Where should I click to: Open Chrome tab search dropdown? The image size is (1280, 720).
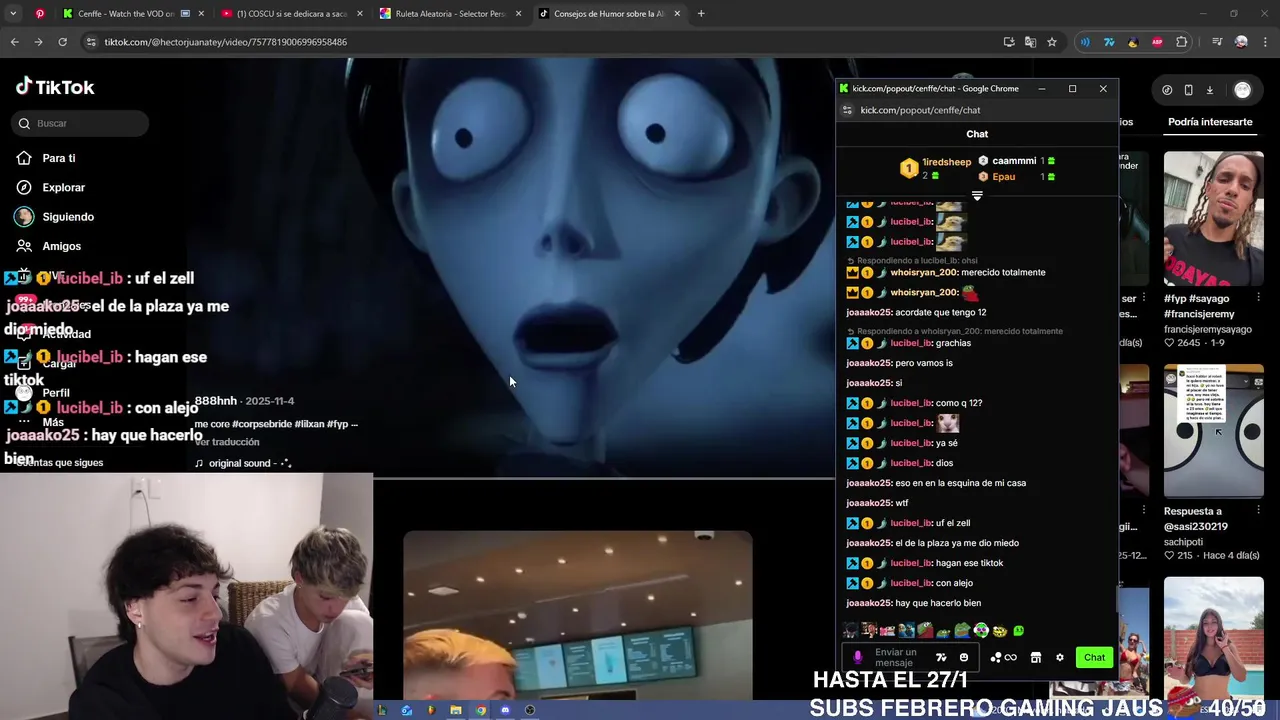14,14
